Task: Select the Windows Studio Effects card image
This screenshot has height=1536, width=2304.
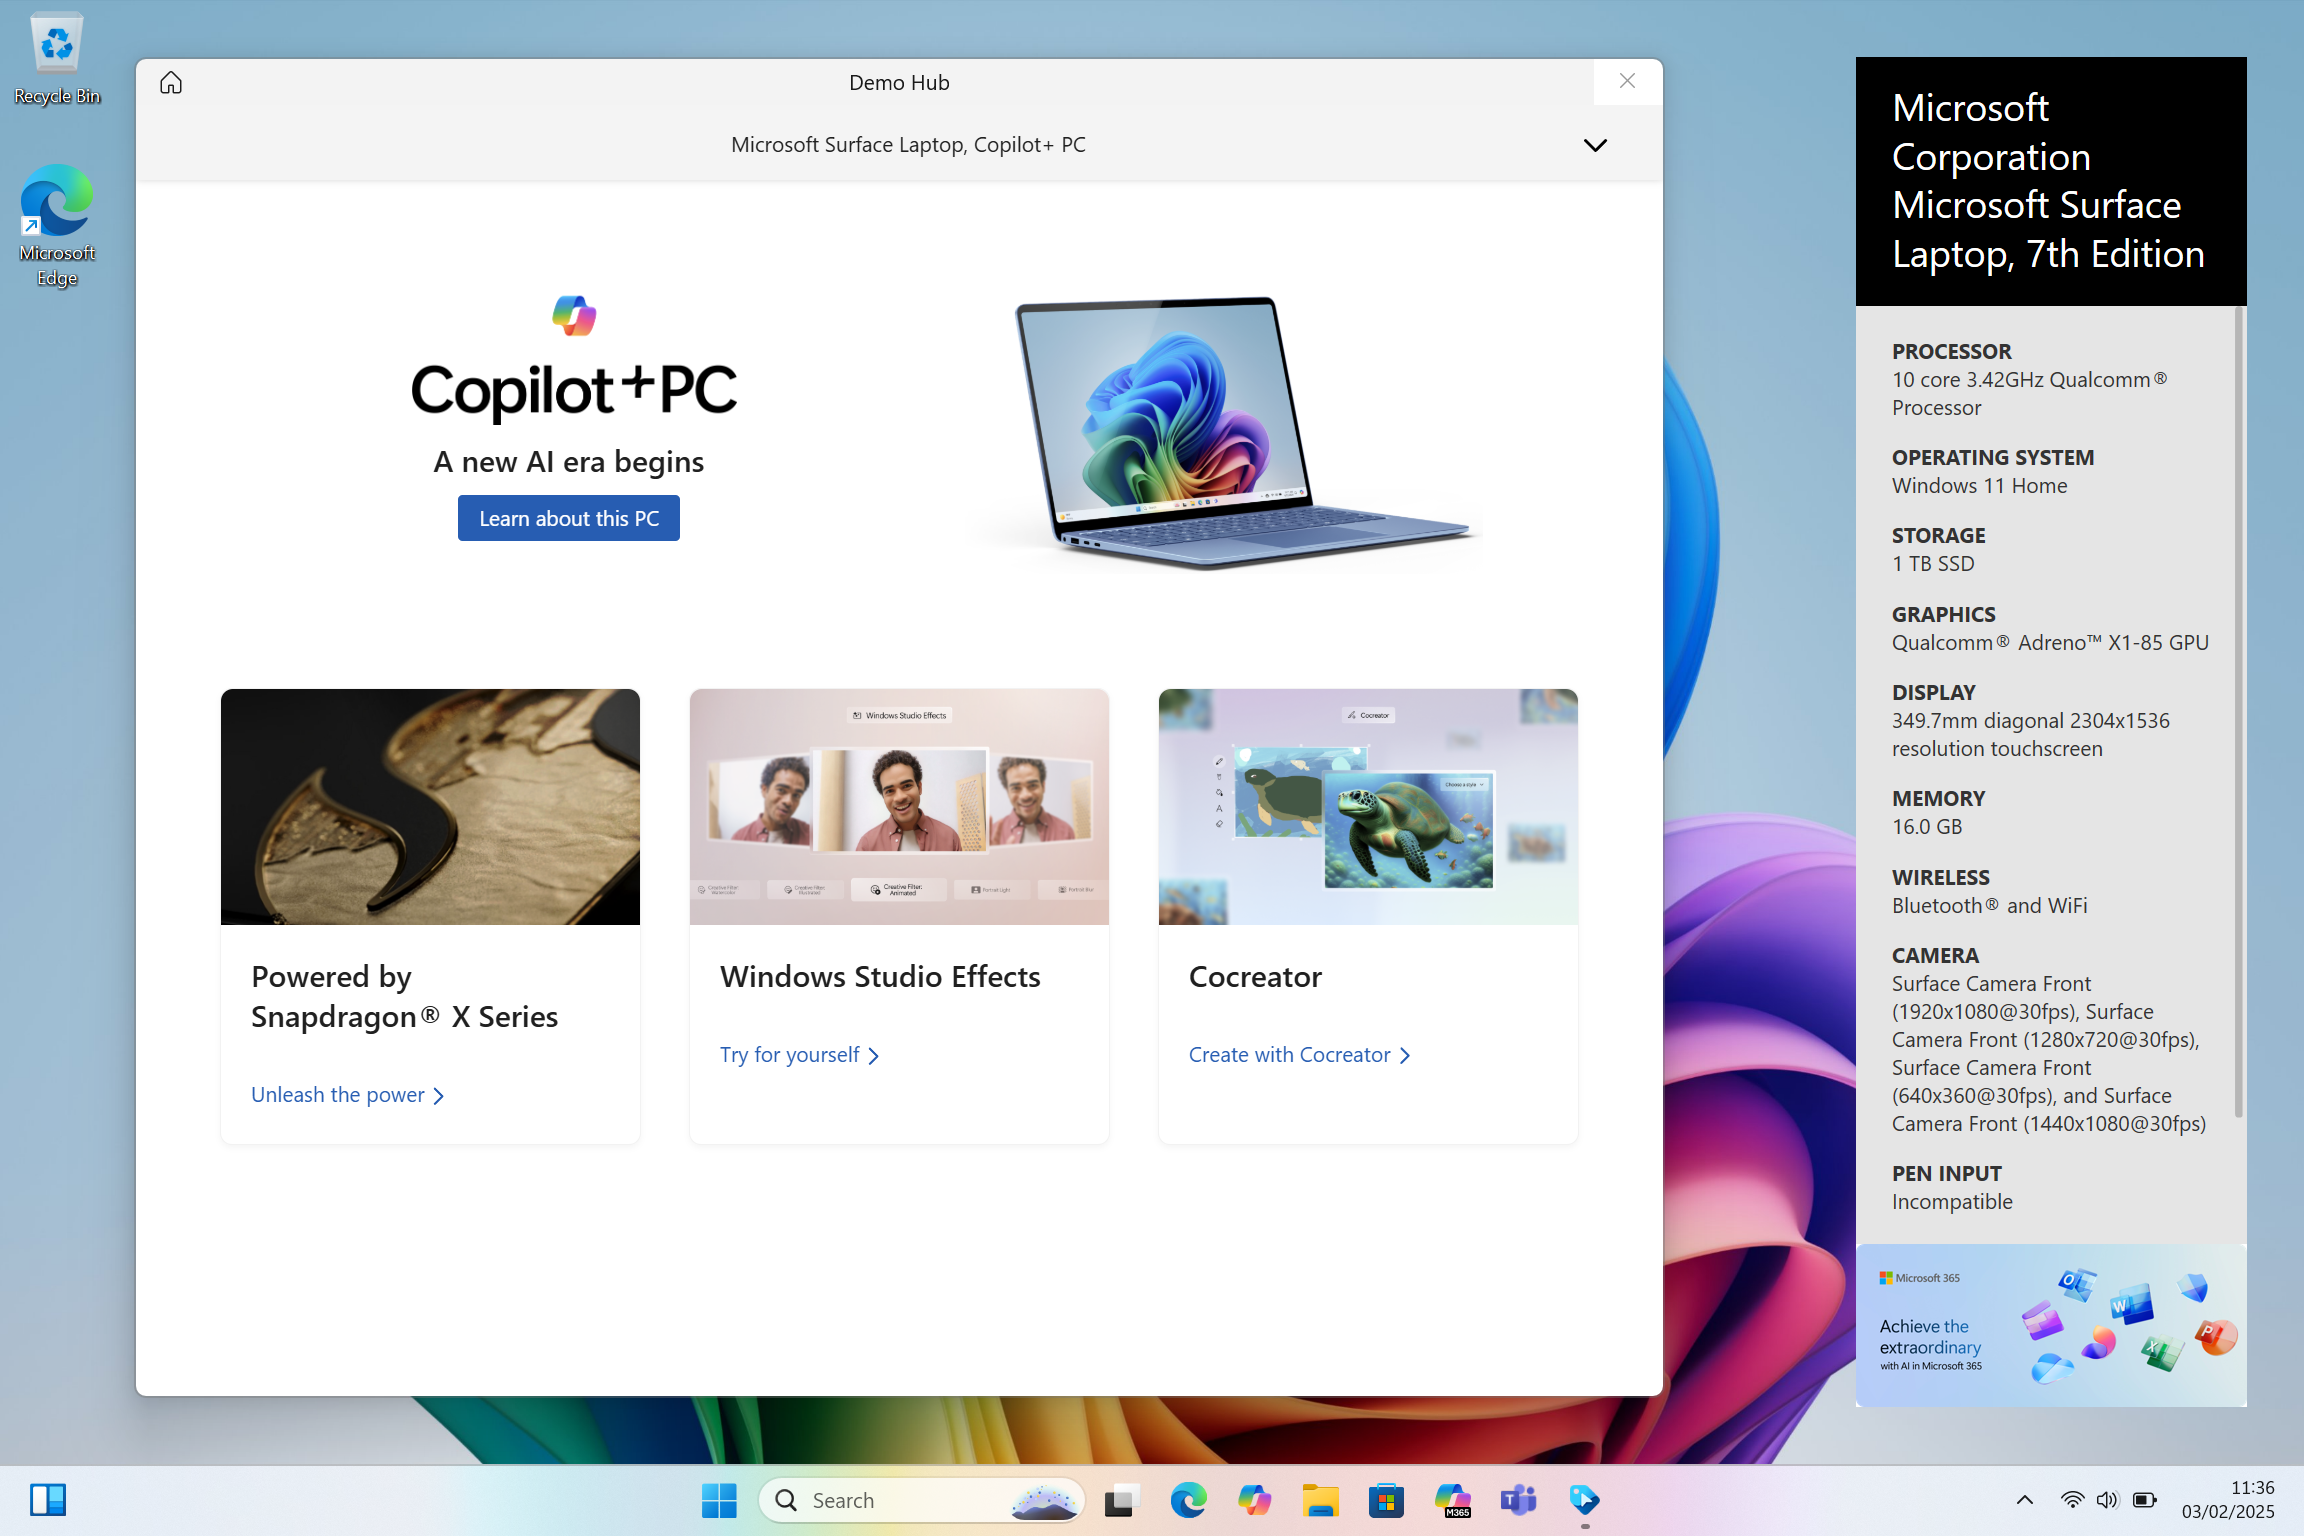Action: coord(899,806)
